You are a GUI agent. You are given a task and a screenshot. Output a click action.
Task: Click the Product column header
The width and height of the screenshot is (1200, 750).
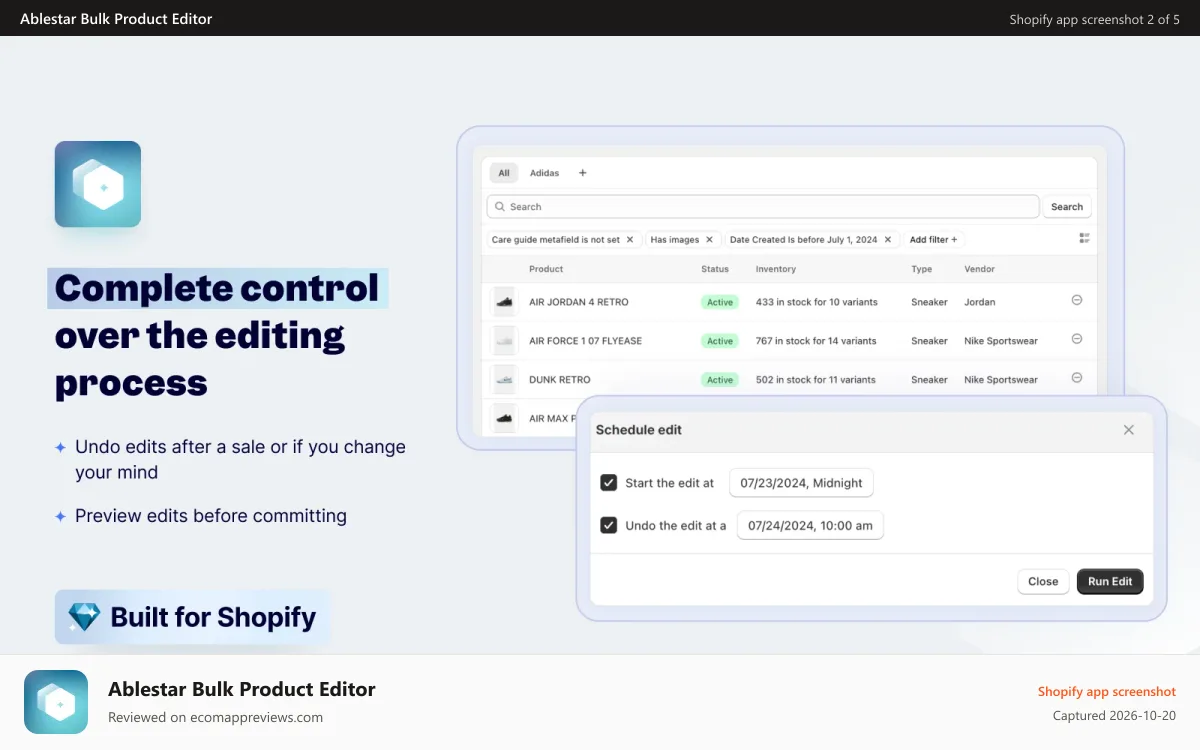point(546,269)
